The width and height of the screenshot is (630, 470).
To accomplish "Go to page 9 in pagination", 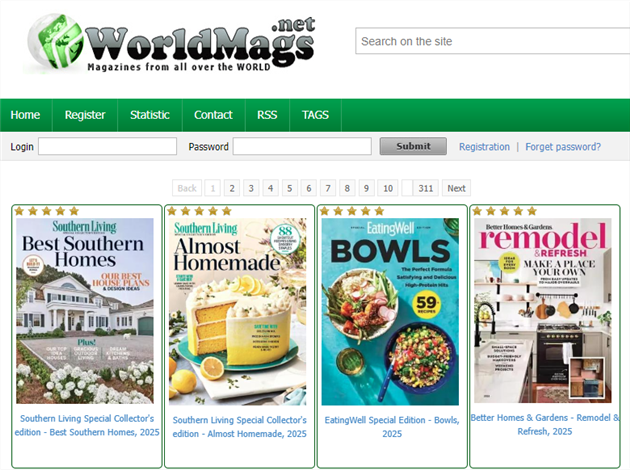I will [x=366, y=188].
